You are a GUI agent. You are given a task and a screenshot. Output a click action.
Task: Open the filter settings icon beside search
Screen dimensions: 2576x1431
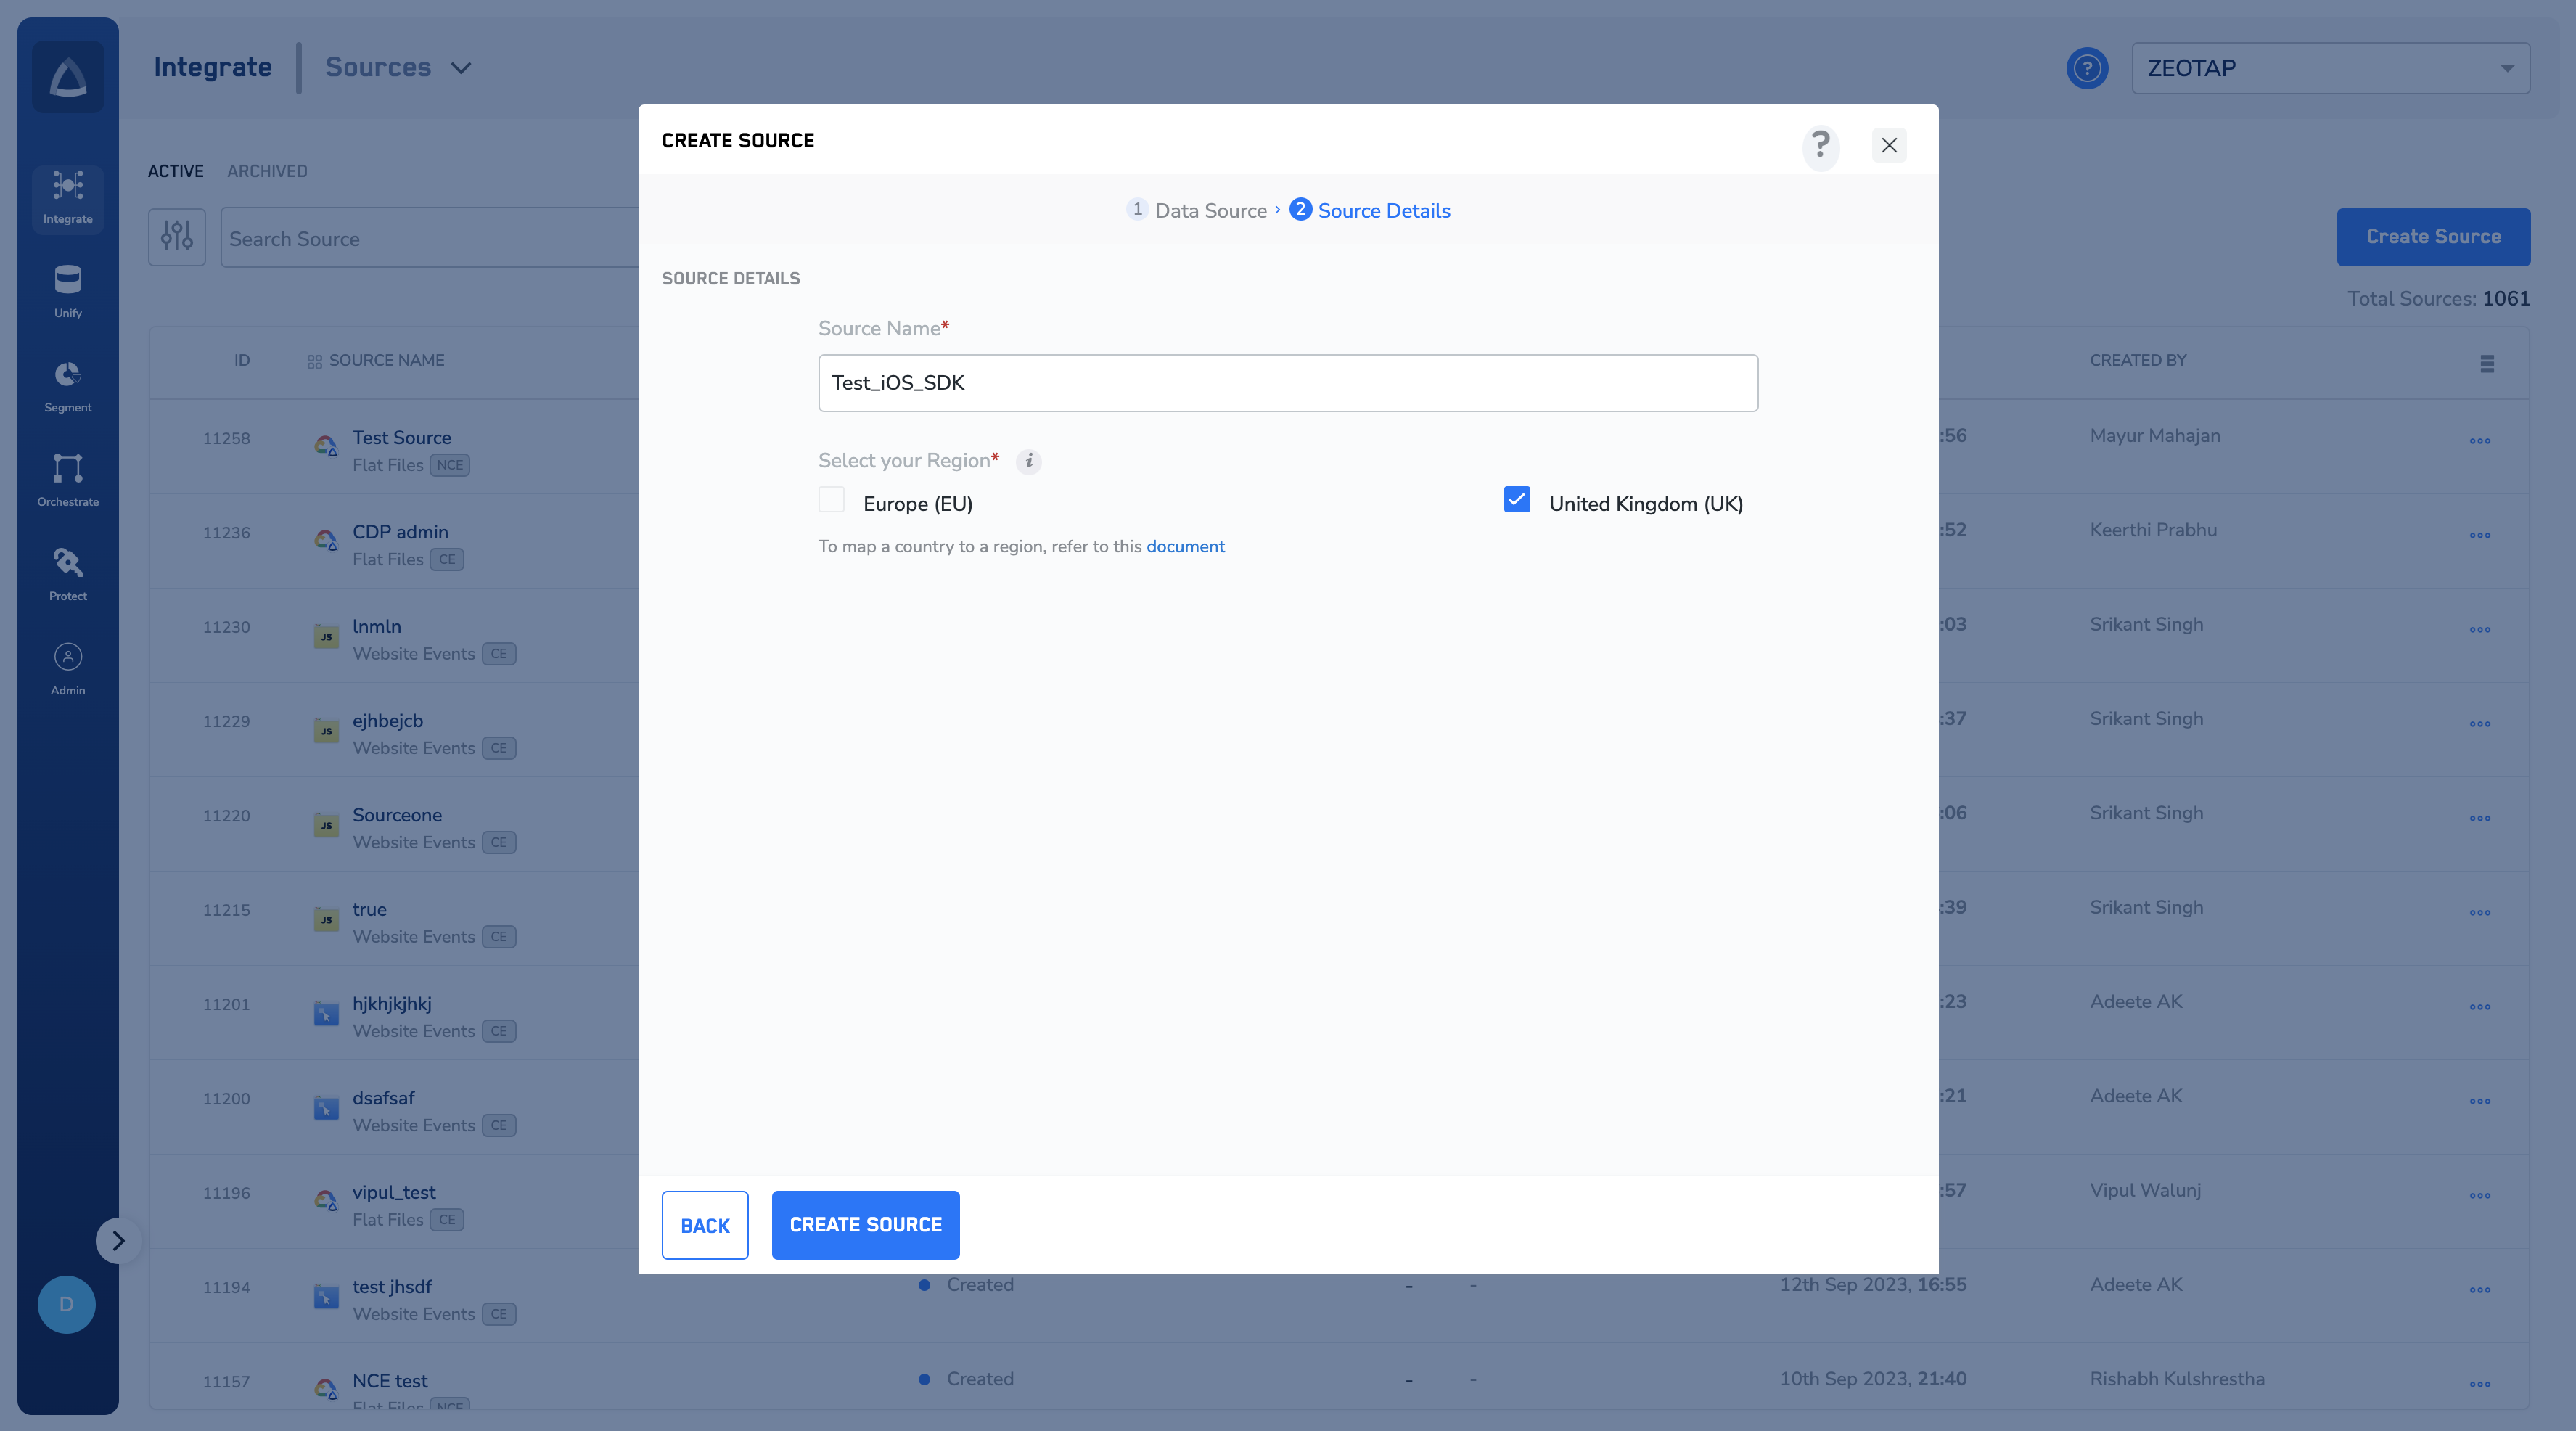(177, 237)
